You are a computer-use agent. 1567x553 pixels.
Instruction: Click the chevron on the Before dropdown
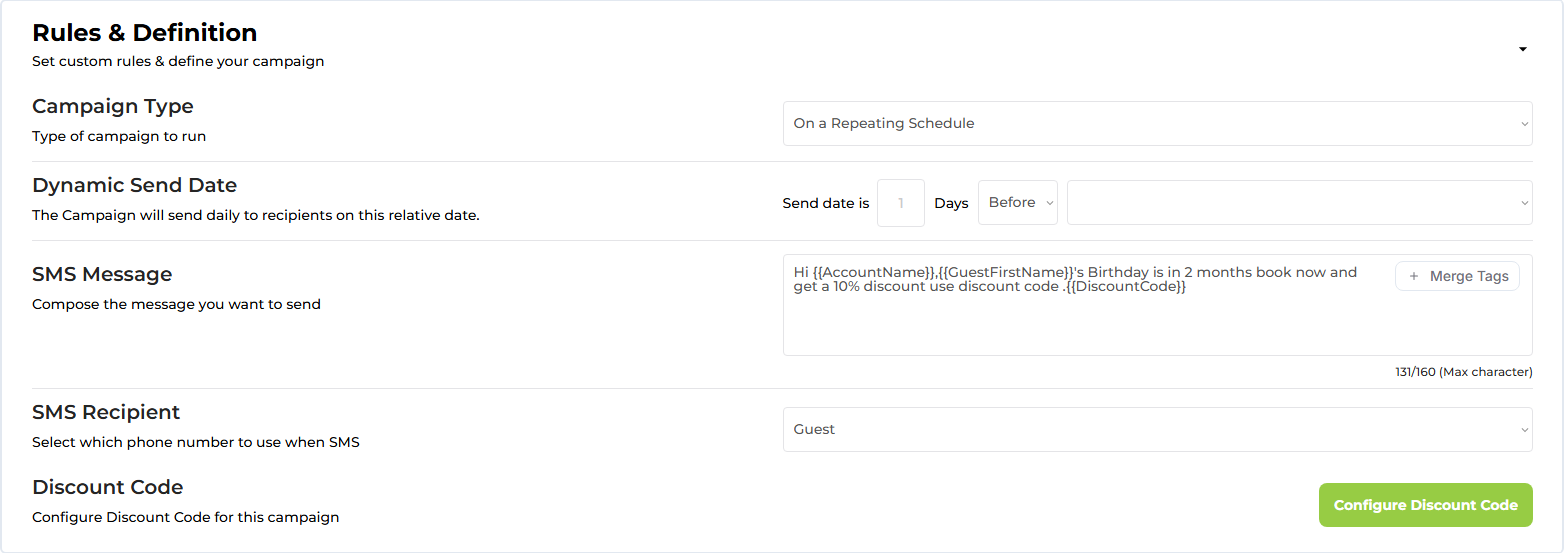click(x=1049, y=203)
